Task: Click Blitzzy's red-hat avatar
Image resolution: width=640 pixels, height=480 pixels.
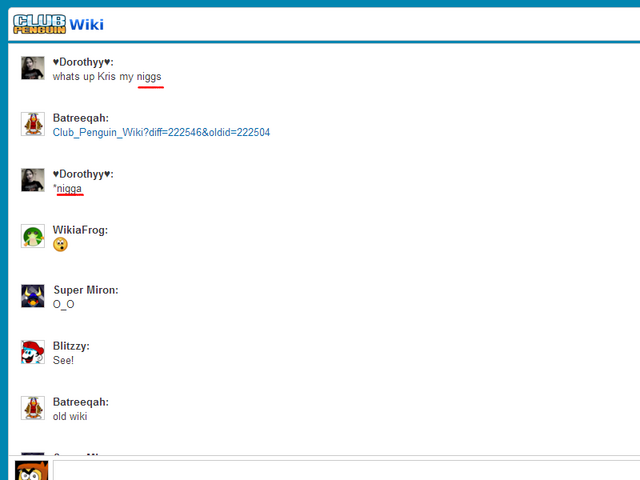Action: pos(33,352)
